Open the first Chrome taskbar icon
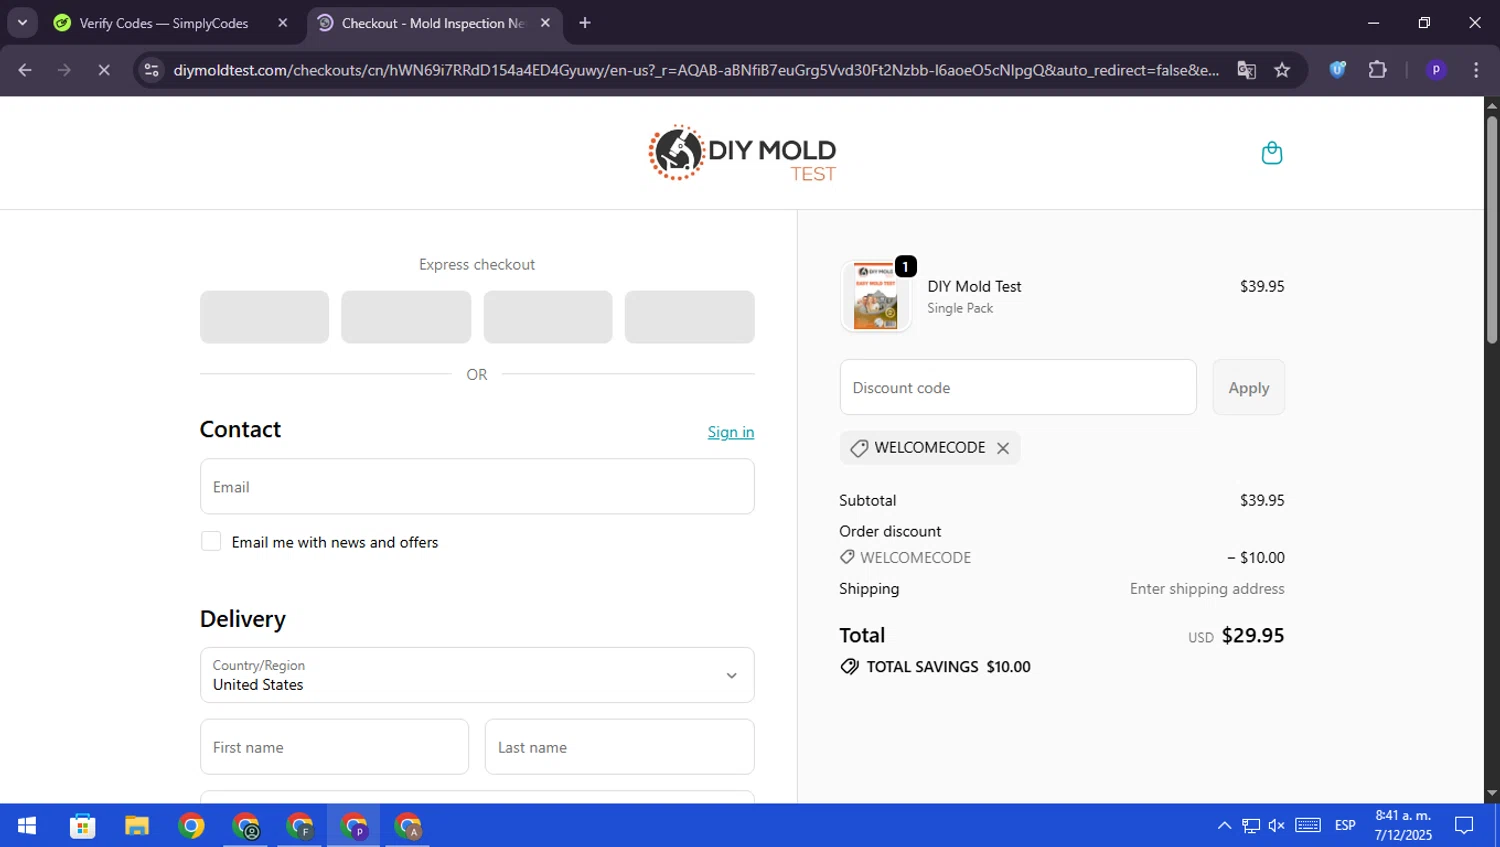The width and height of the screenshot is (1500, 847). 191,826
